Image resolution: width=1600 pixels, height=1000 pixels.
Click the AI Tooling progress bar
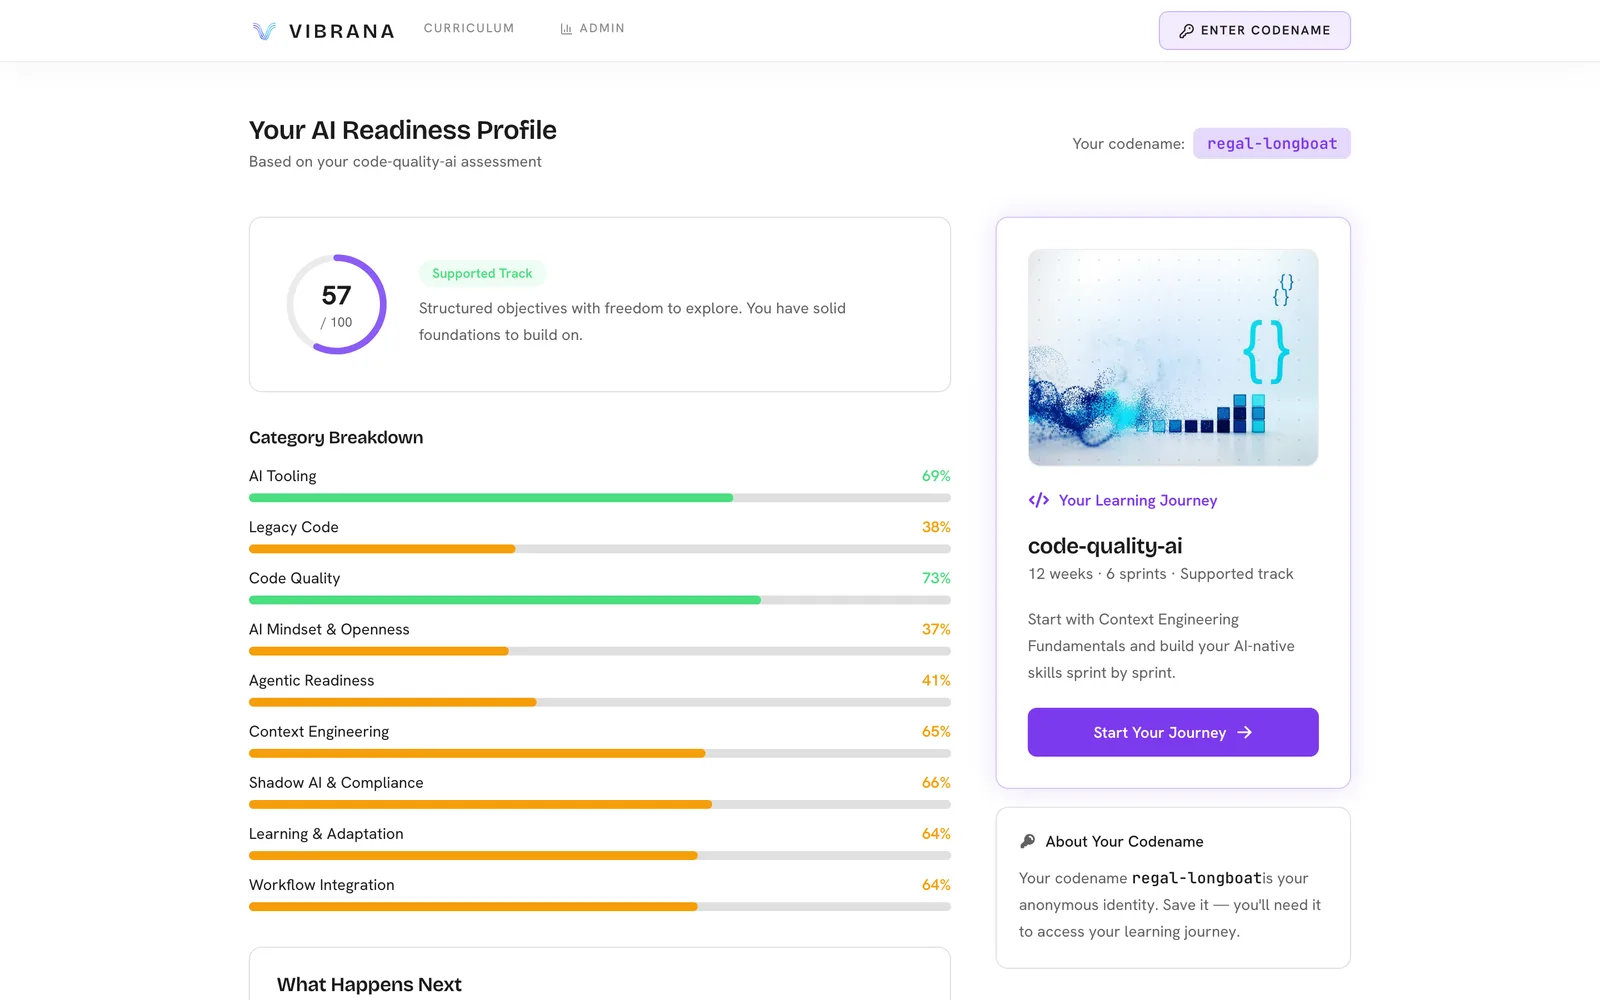[600, 498]
